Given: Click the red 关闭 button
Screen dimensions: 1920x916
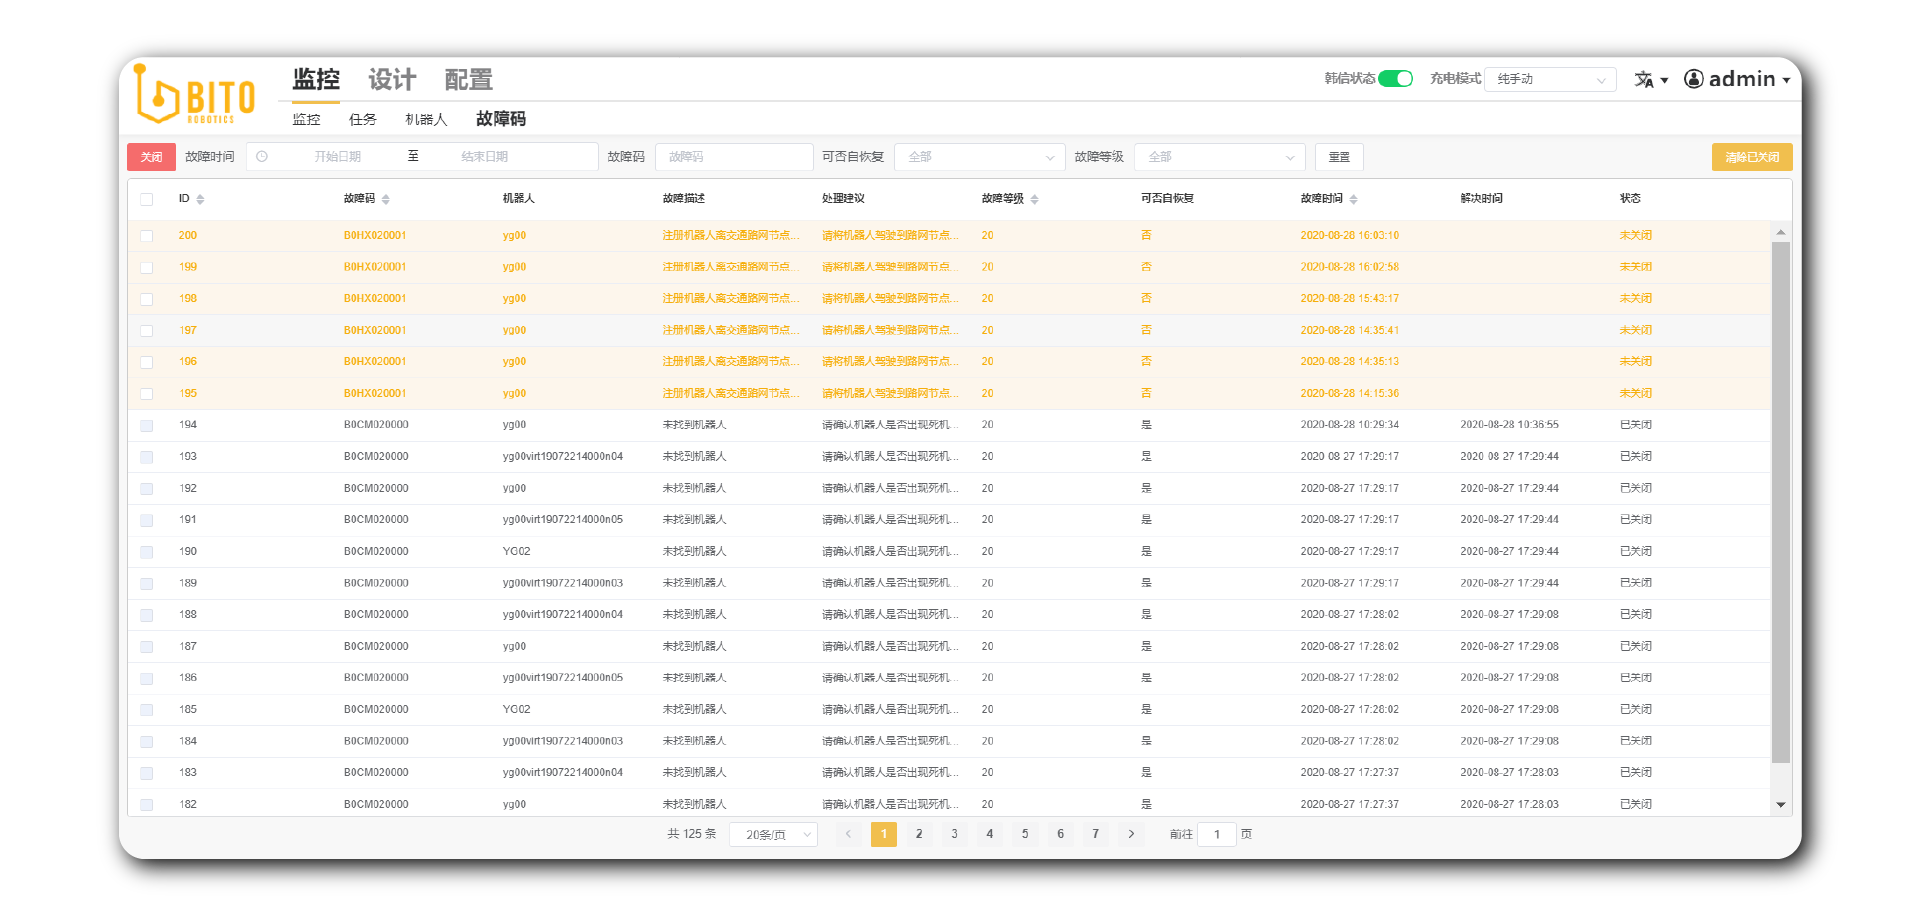Looking at the screenshot, I should coord(151,157).
